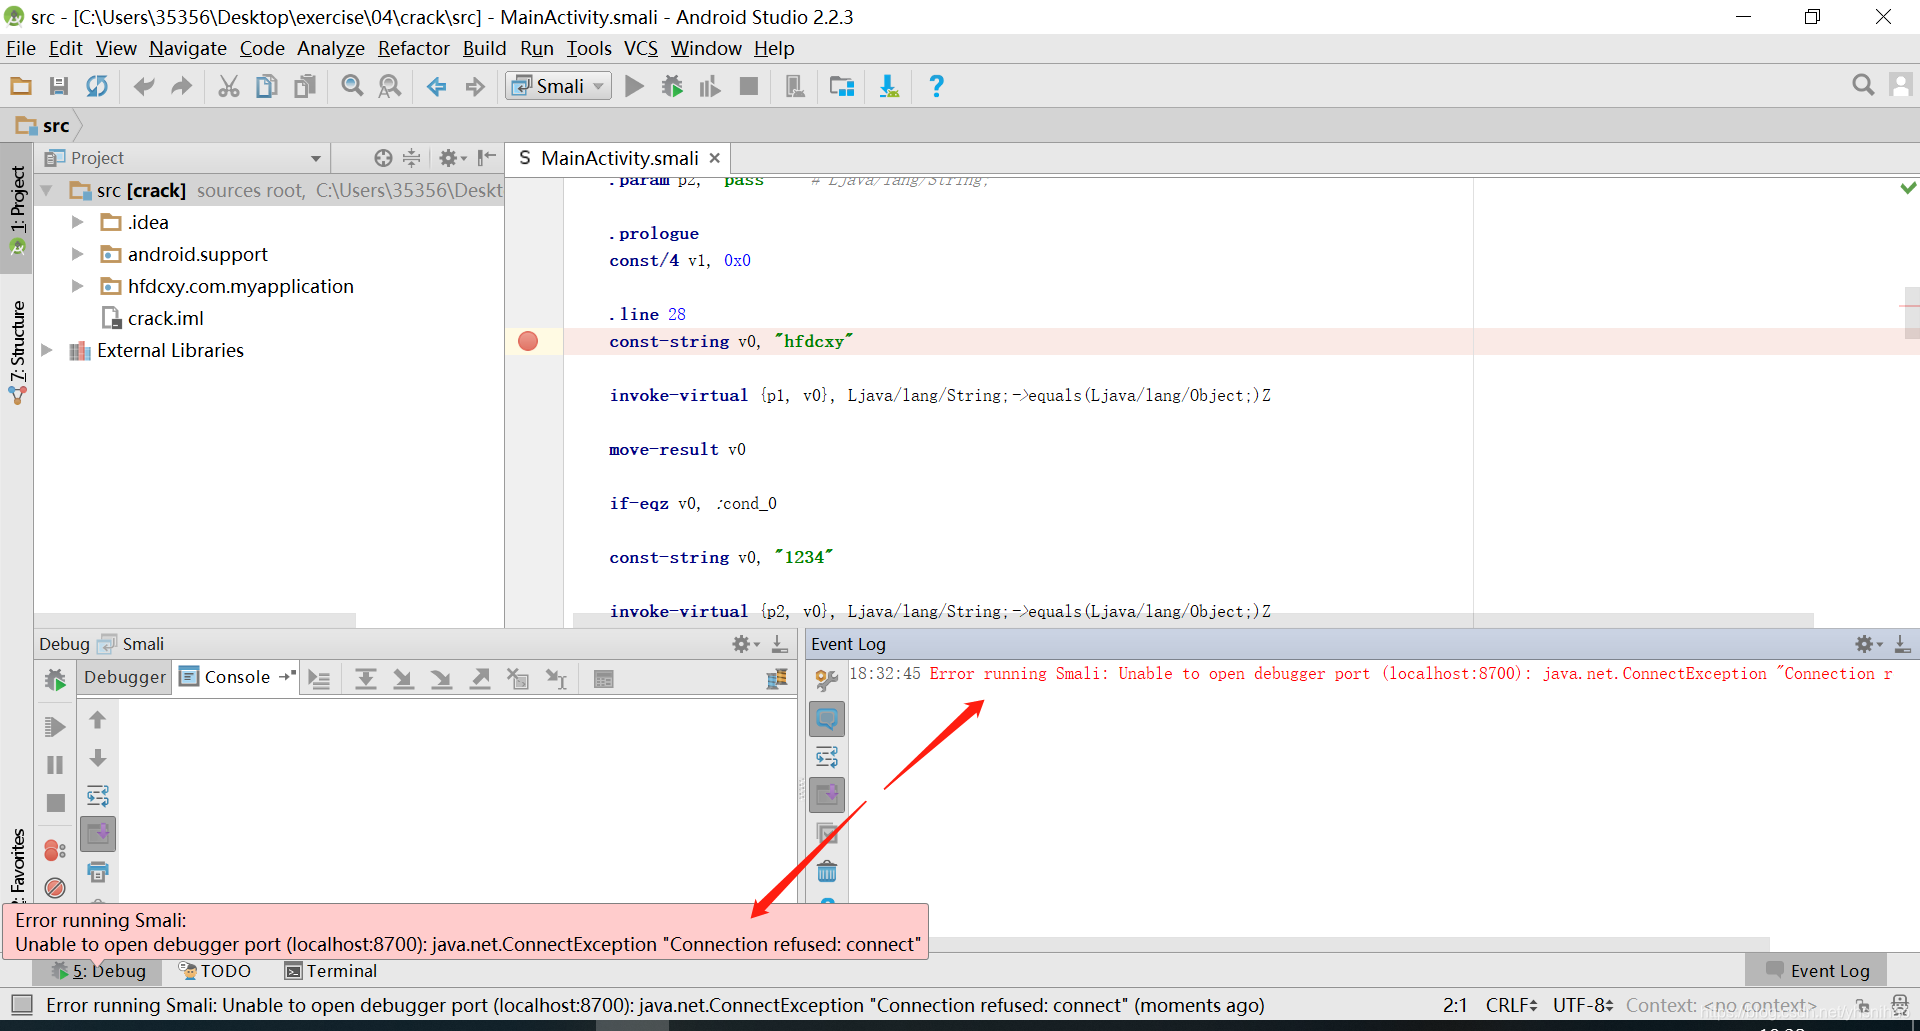
Task: Select the MainActivity.smali editor tab
Action: point(618,158)
